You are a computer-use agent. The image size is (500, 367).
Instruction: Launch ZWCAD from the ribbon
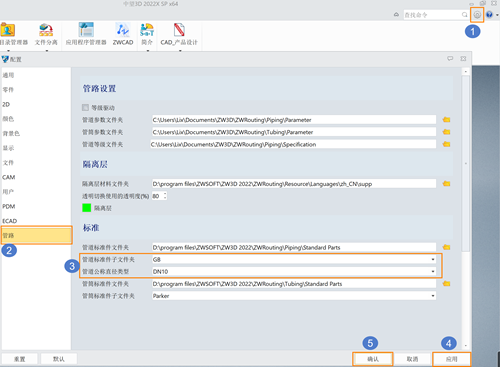[123, 34]
